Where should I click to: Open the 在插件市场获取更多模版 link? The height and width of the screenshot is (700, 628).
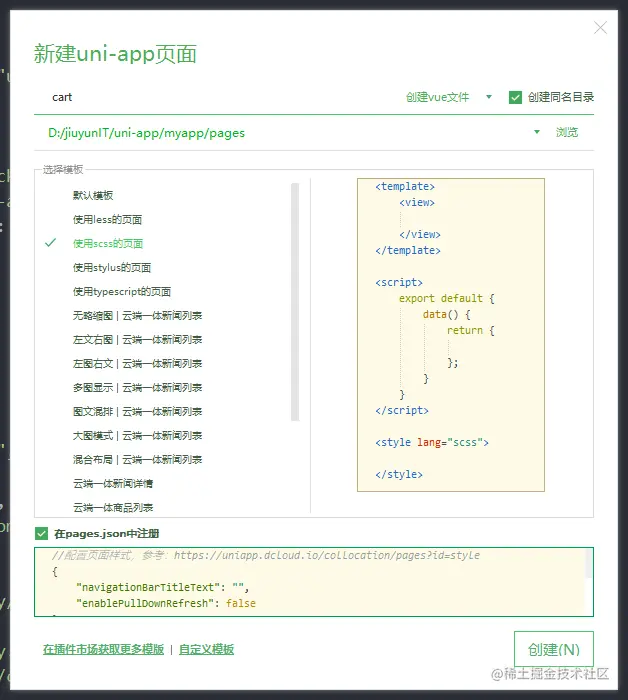click(104, 649)
